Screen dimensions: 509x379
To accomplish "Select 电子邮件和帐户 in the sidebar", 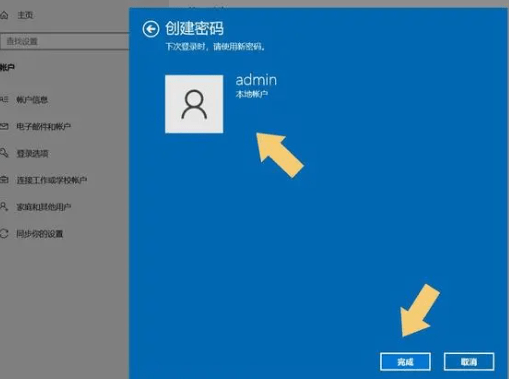I will pyautogui.click(x=43, y=127).
